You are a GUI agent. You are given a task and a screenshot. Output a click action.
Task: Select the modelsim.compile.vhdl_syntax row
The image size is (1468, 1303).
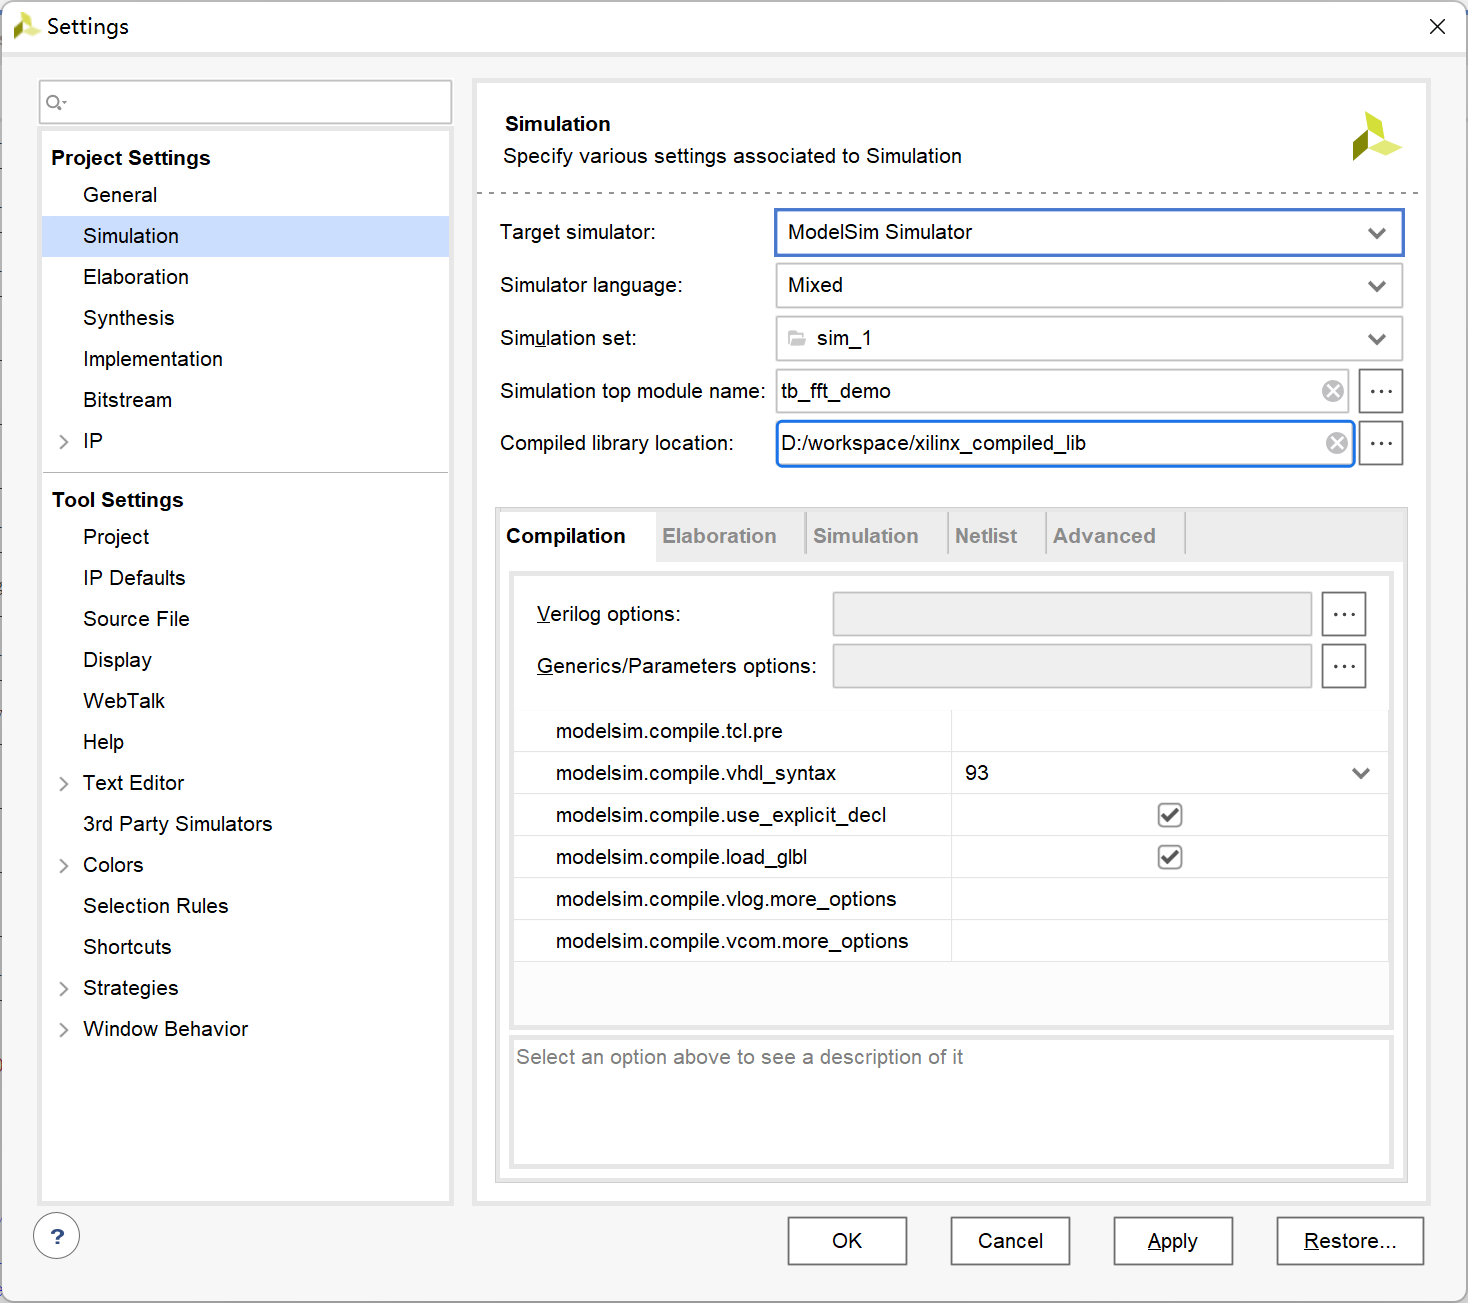pyautogui.click(x=951, y=773)
